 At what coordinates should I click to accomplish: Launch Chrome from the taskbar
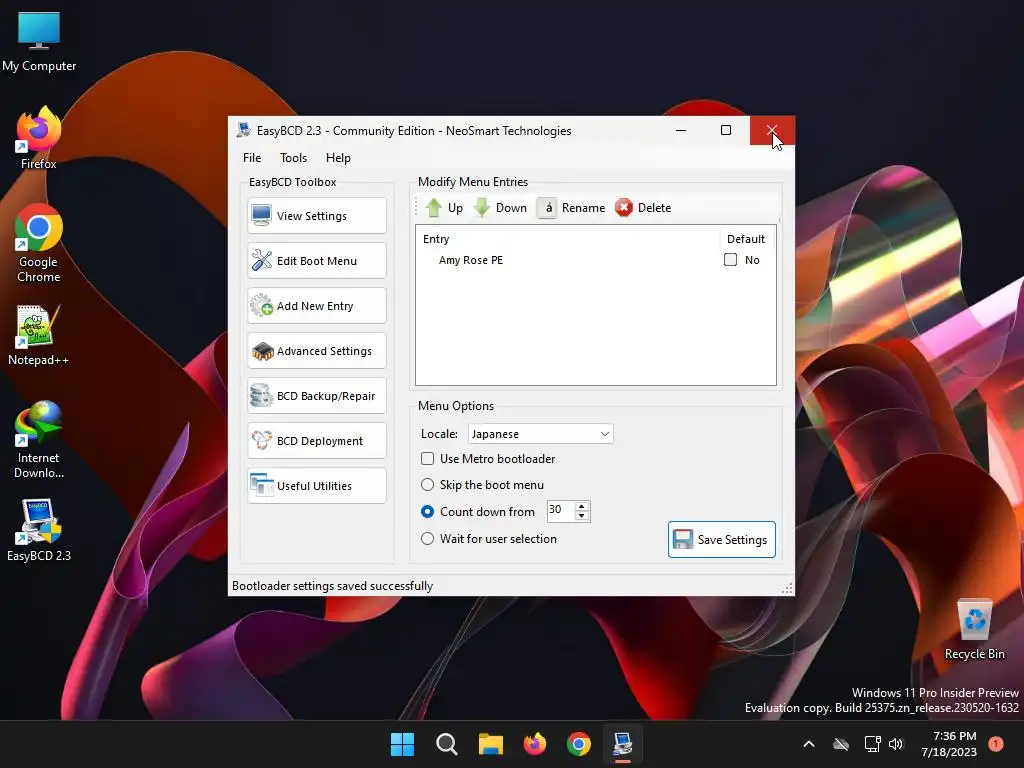point(579,744)
